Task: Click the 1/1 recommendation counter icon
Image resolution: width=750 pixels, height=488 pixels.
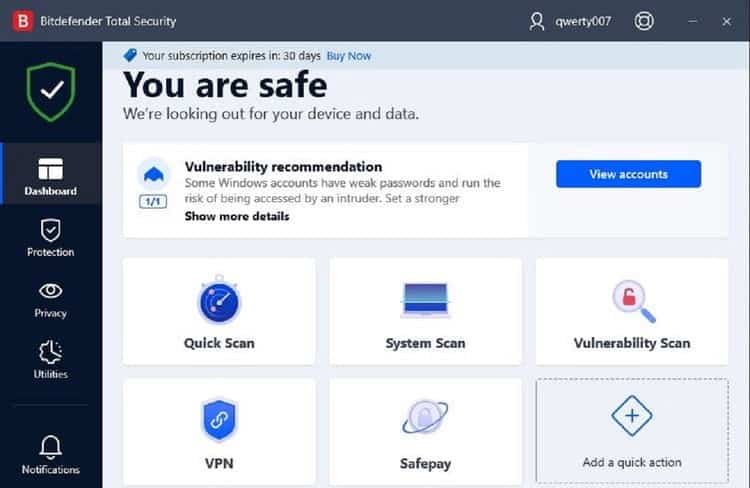Action: click(x=153, y=201)
